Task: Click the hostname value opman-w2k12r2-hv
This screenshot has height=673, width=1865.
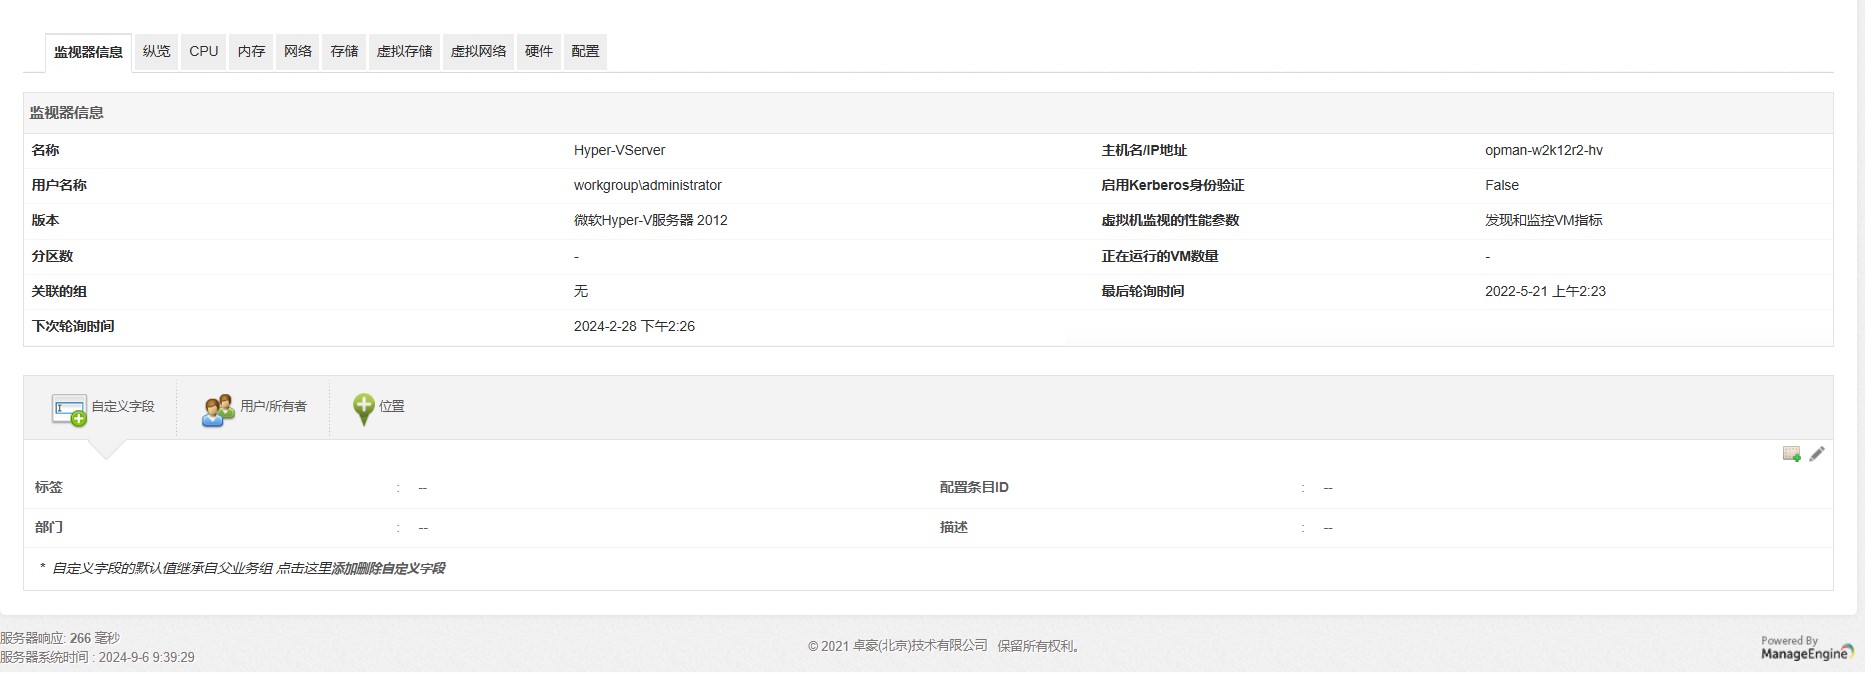Action: point(1543,150)
